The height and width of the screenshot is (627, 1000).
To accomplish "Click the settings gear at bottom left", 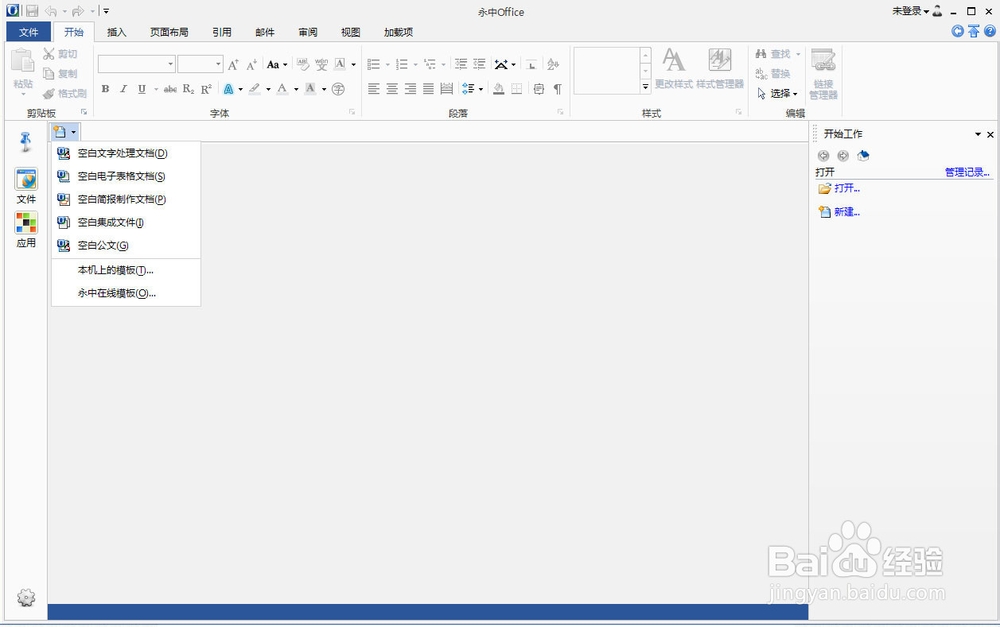I will (26, 598).
